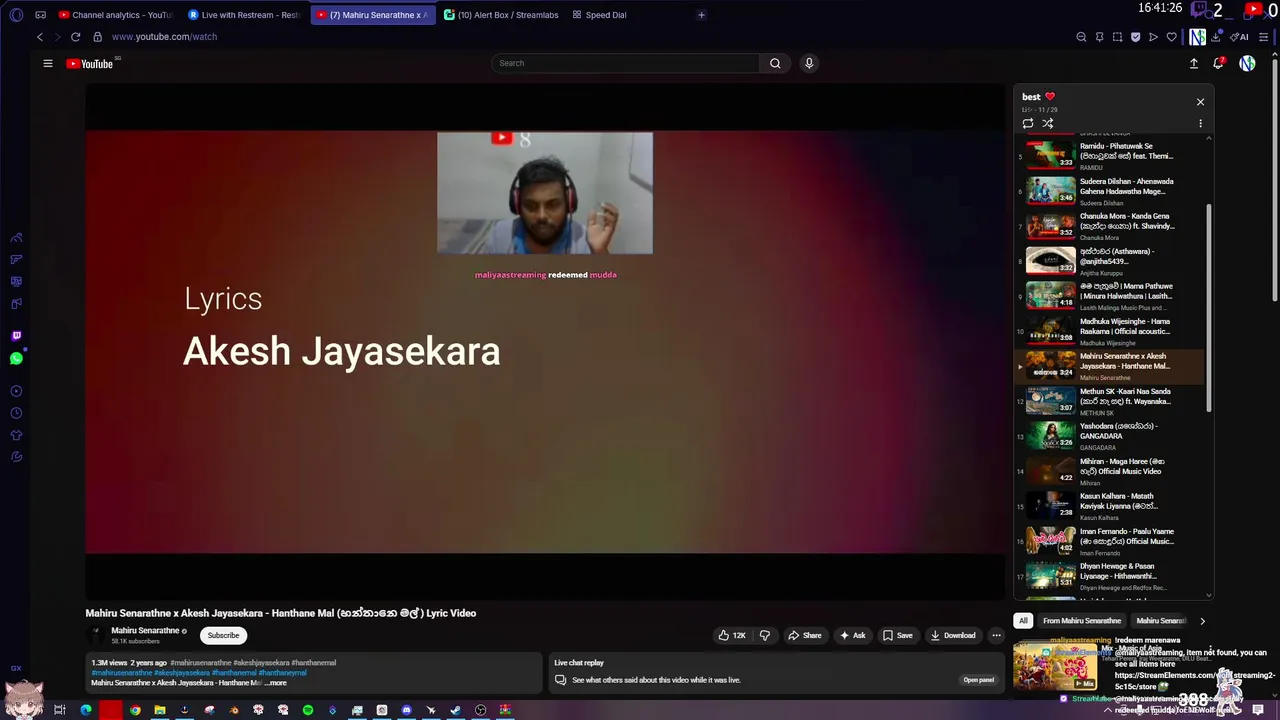The width and height of the screenshot is (1280, 720).
Task: Switch to Alert Box / Streamlabs tab
Action: pyautogui.click(x=500, y=15)
